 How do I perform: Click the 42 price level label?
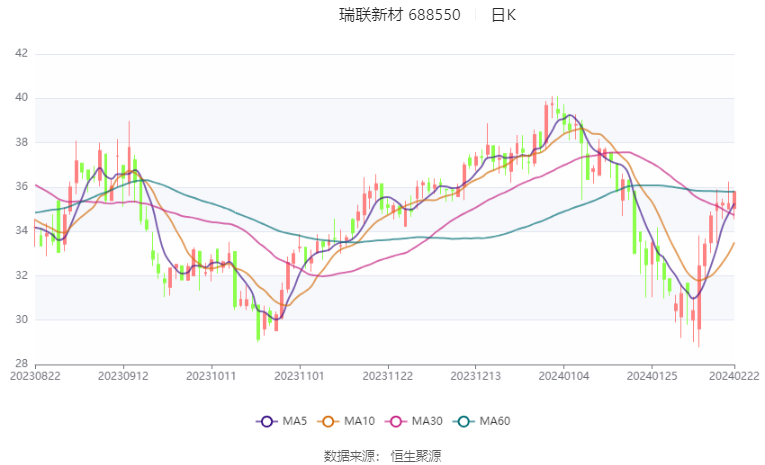coord(20,54)
